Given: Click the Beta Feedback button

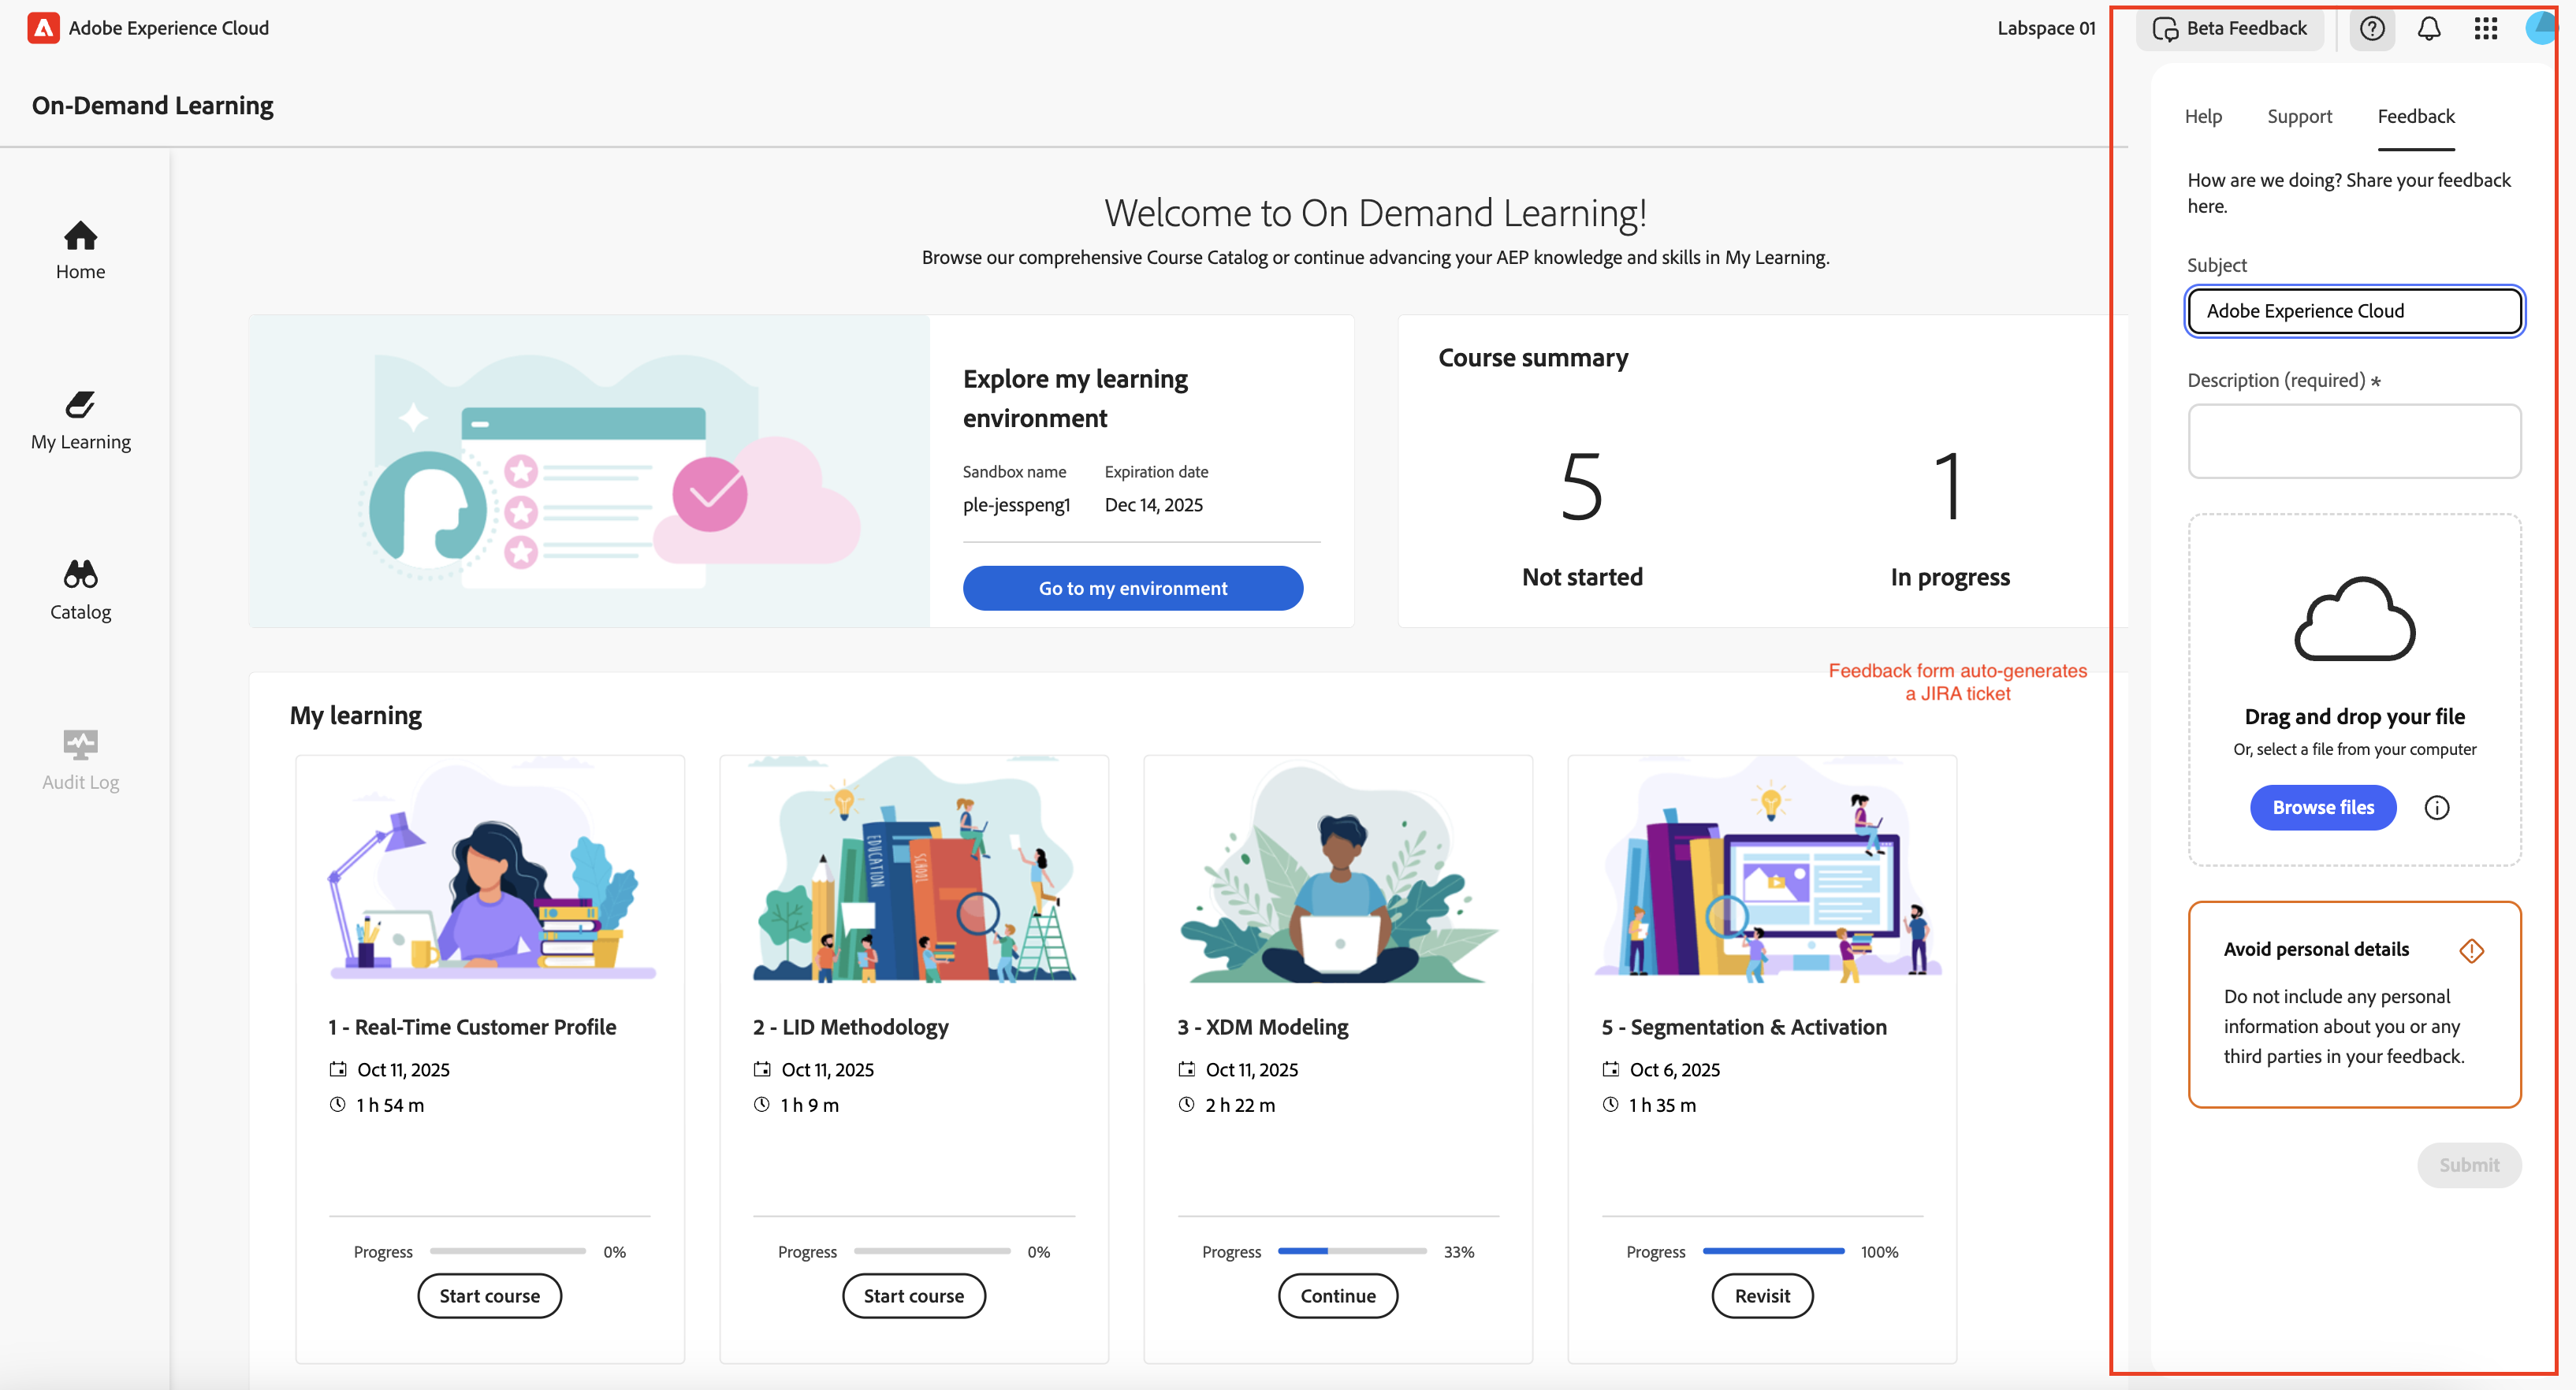Looking at the screenshot, I should [2230, 28].
